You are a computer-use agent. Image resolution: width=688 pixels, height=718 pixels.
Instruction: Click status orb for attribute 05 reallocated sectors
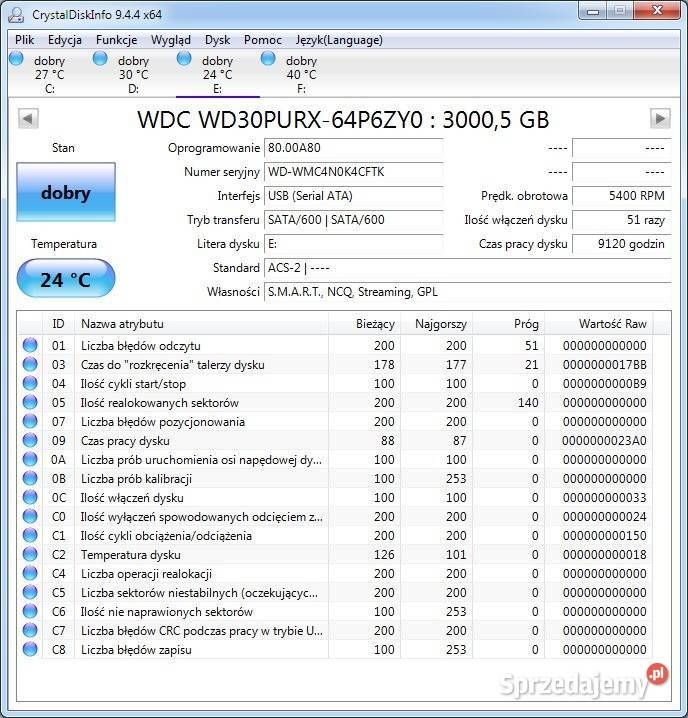pos(30,403)
